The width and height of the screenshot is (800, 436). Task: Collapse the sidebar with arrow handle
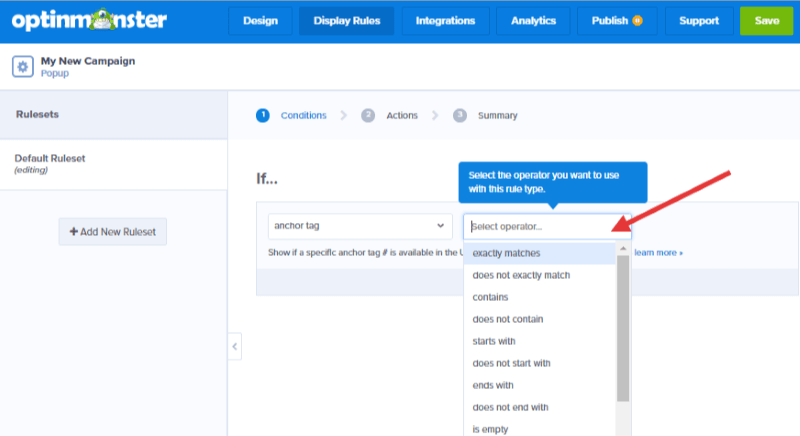point(235,347)
